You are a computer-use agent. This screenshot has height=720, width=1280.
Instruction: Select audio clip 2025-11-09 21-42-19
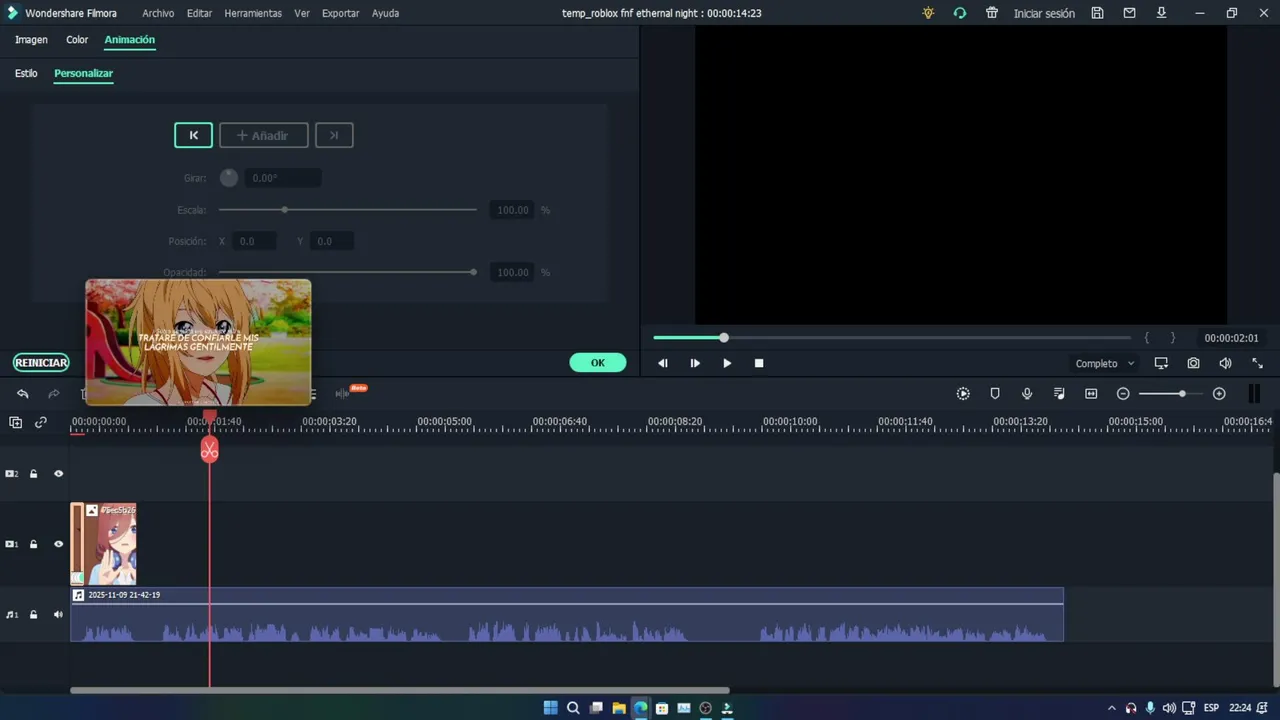[x=567, y=614]
